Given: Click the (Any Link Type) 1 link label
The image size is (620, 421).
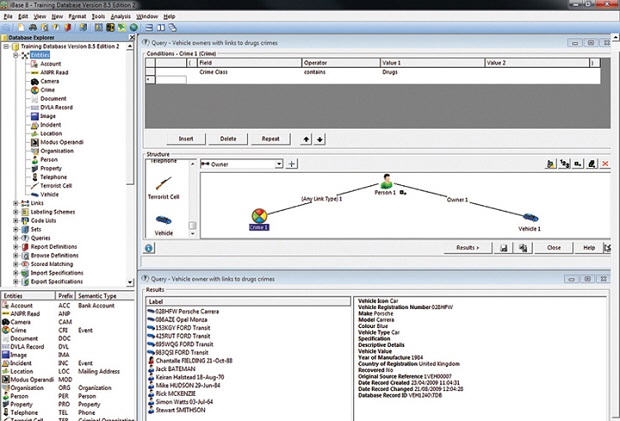Looking at the screenshot, I should point(321,199).
